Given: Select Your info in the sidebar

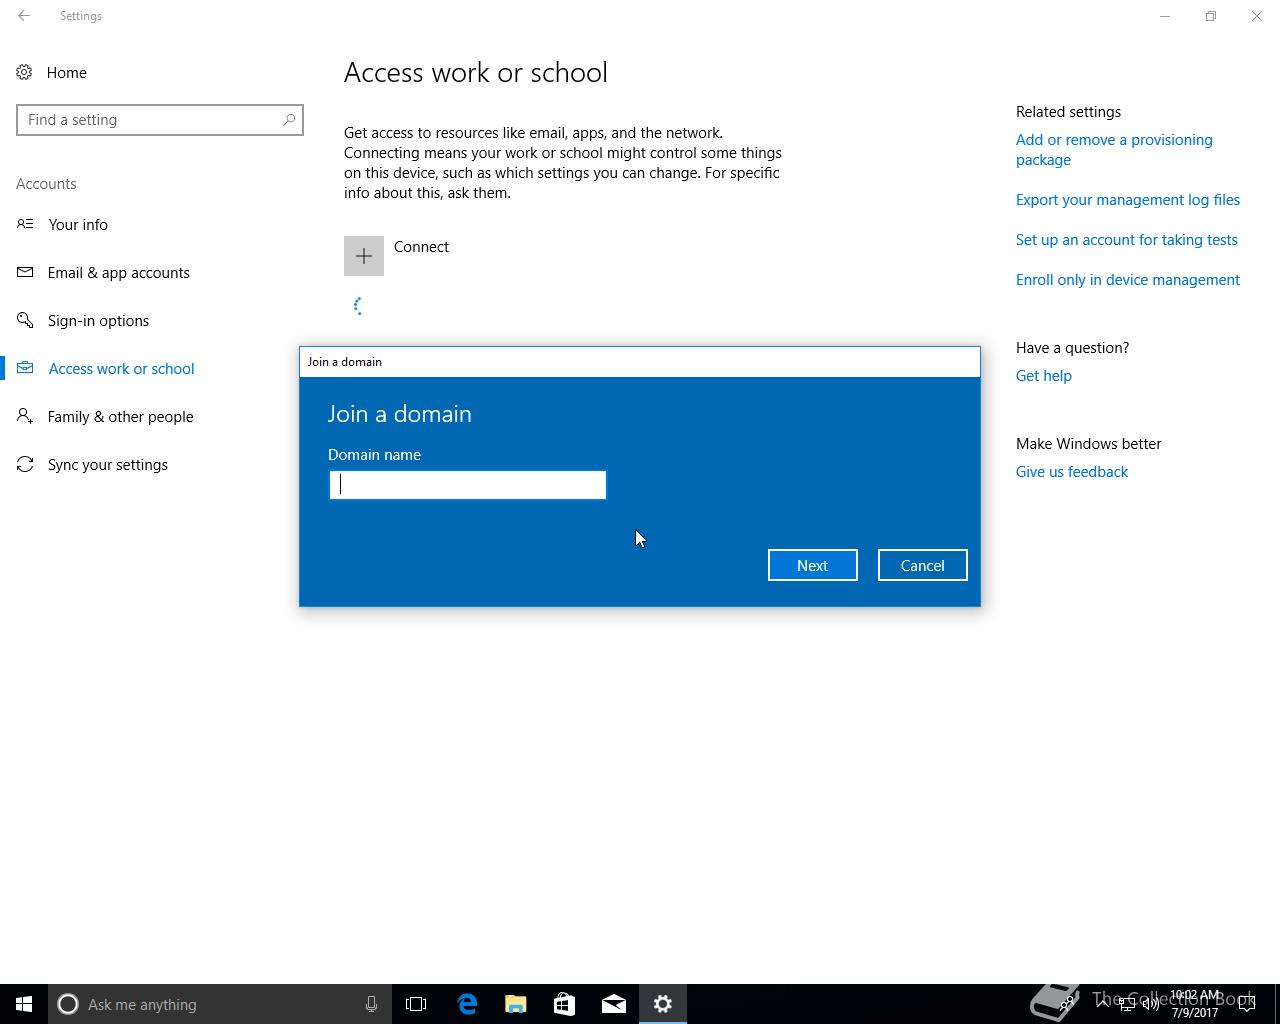Looking at the screenshot, I should pyautogui.click(x=78, y=224).
